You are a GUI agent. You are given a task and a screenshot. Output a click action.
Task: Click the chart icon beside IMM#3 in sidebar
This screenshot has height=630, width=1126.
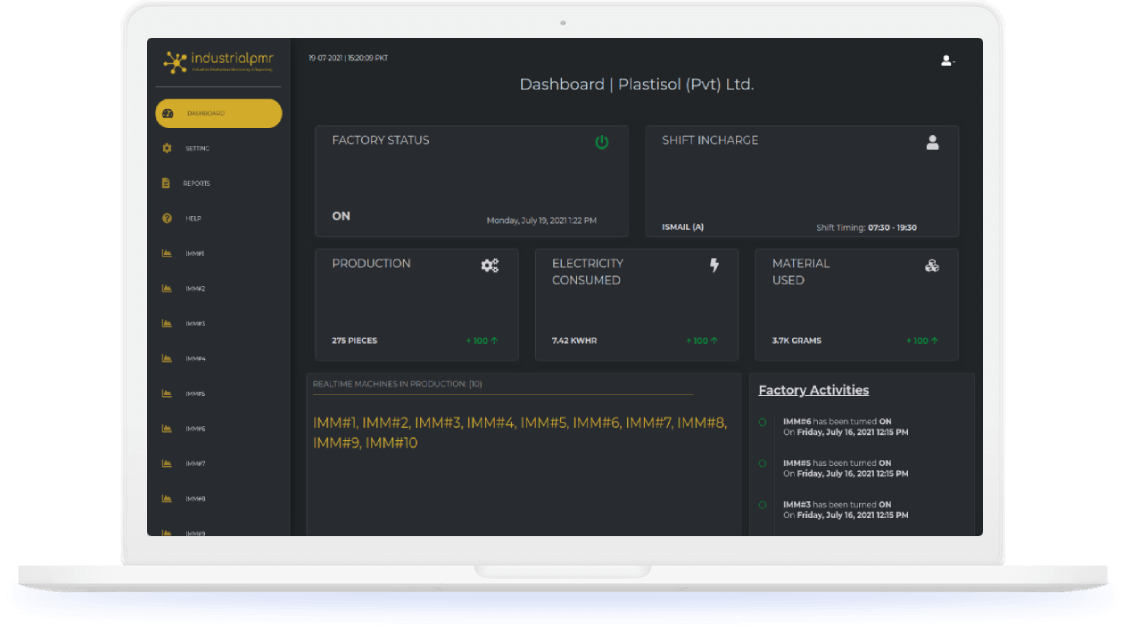tap(167, 323)
